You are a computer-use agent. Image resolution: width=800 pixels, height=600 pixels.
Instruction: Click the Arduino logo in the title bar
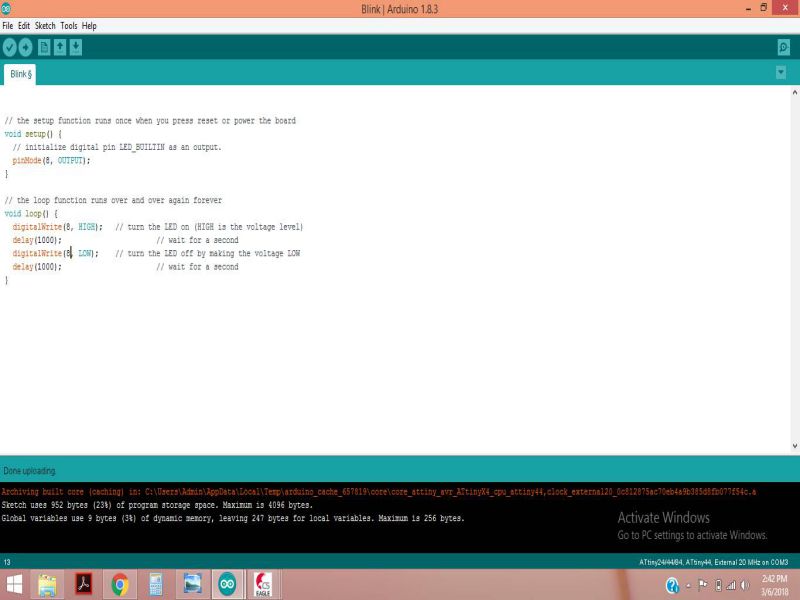point(6,9)
